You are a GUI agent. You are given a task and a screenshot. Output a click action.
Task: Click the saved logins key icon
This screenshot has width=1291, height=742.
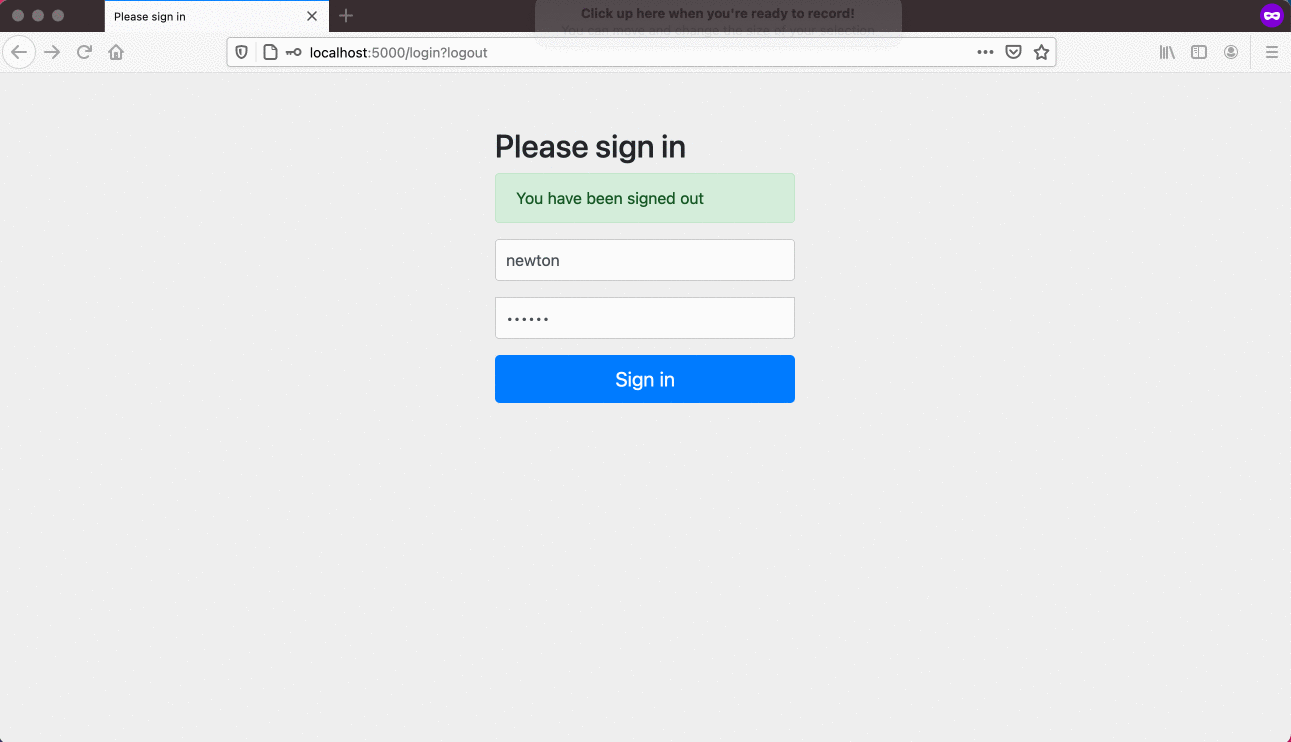(293, 52)
